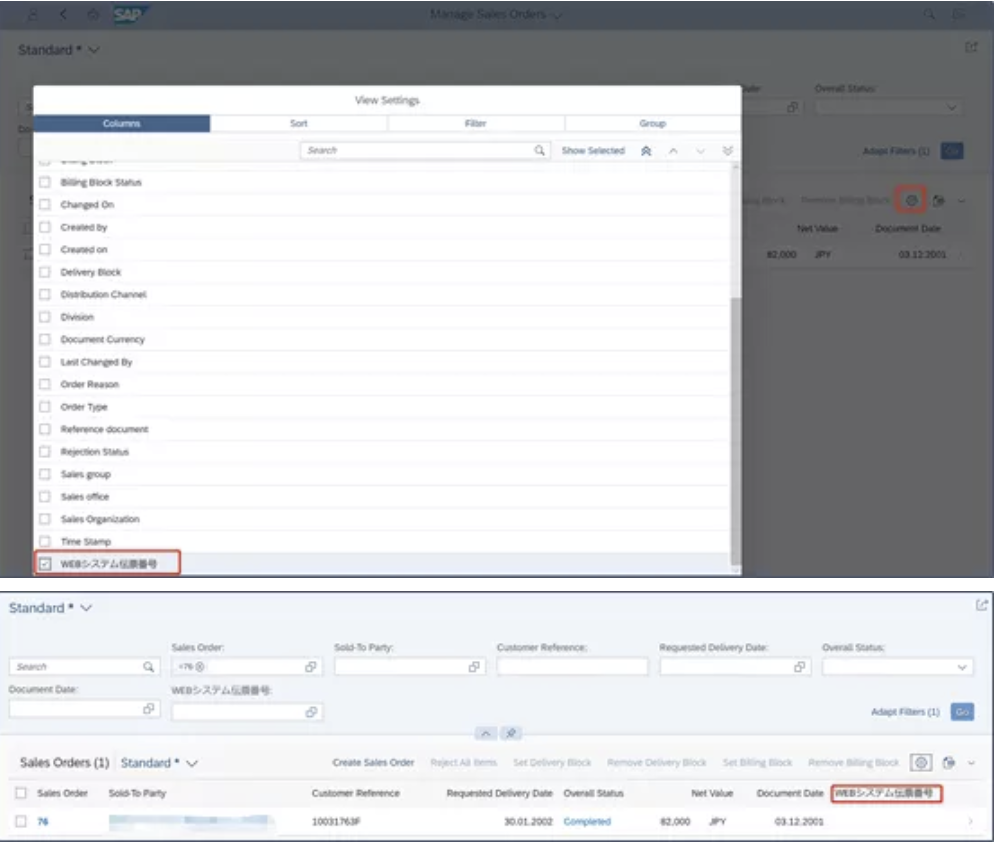Check the Delivery Block column checkbox
This screenshot has width=1003, height=842.
point(45,272)
